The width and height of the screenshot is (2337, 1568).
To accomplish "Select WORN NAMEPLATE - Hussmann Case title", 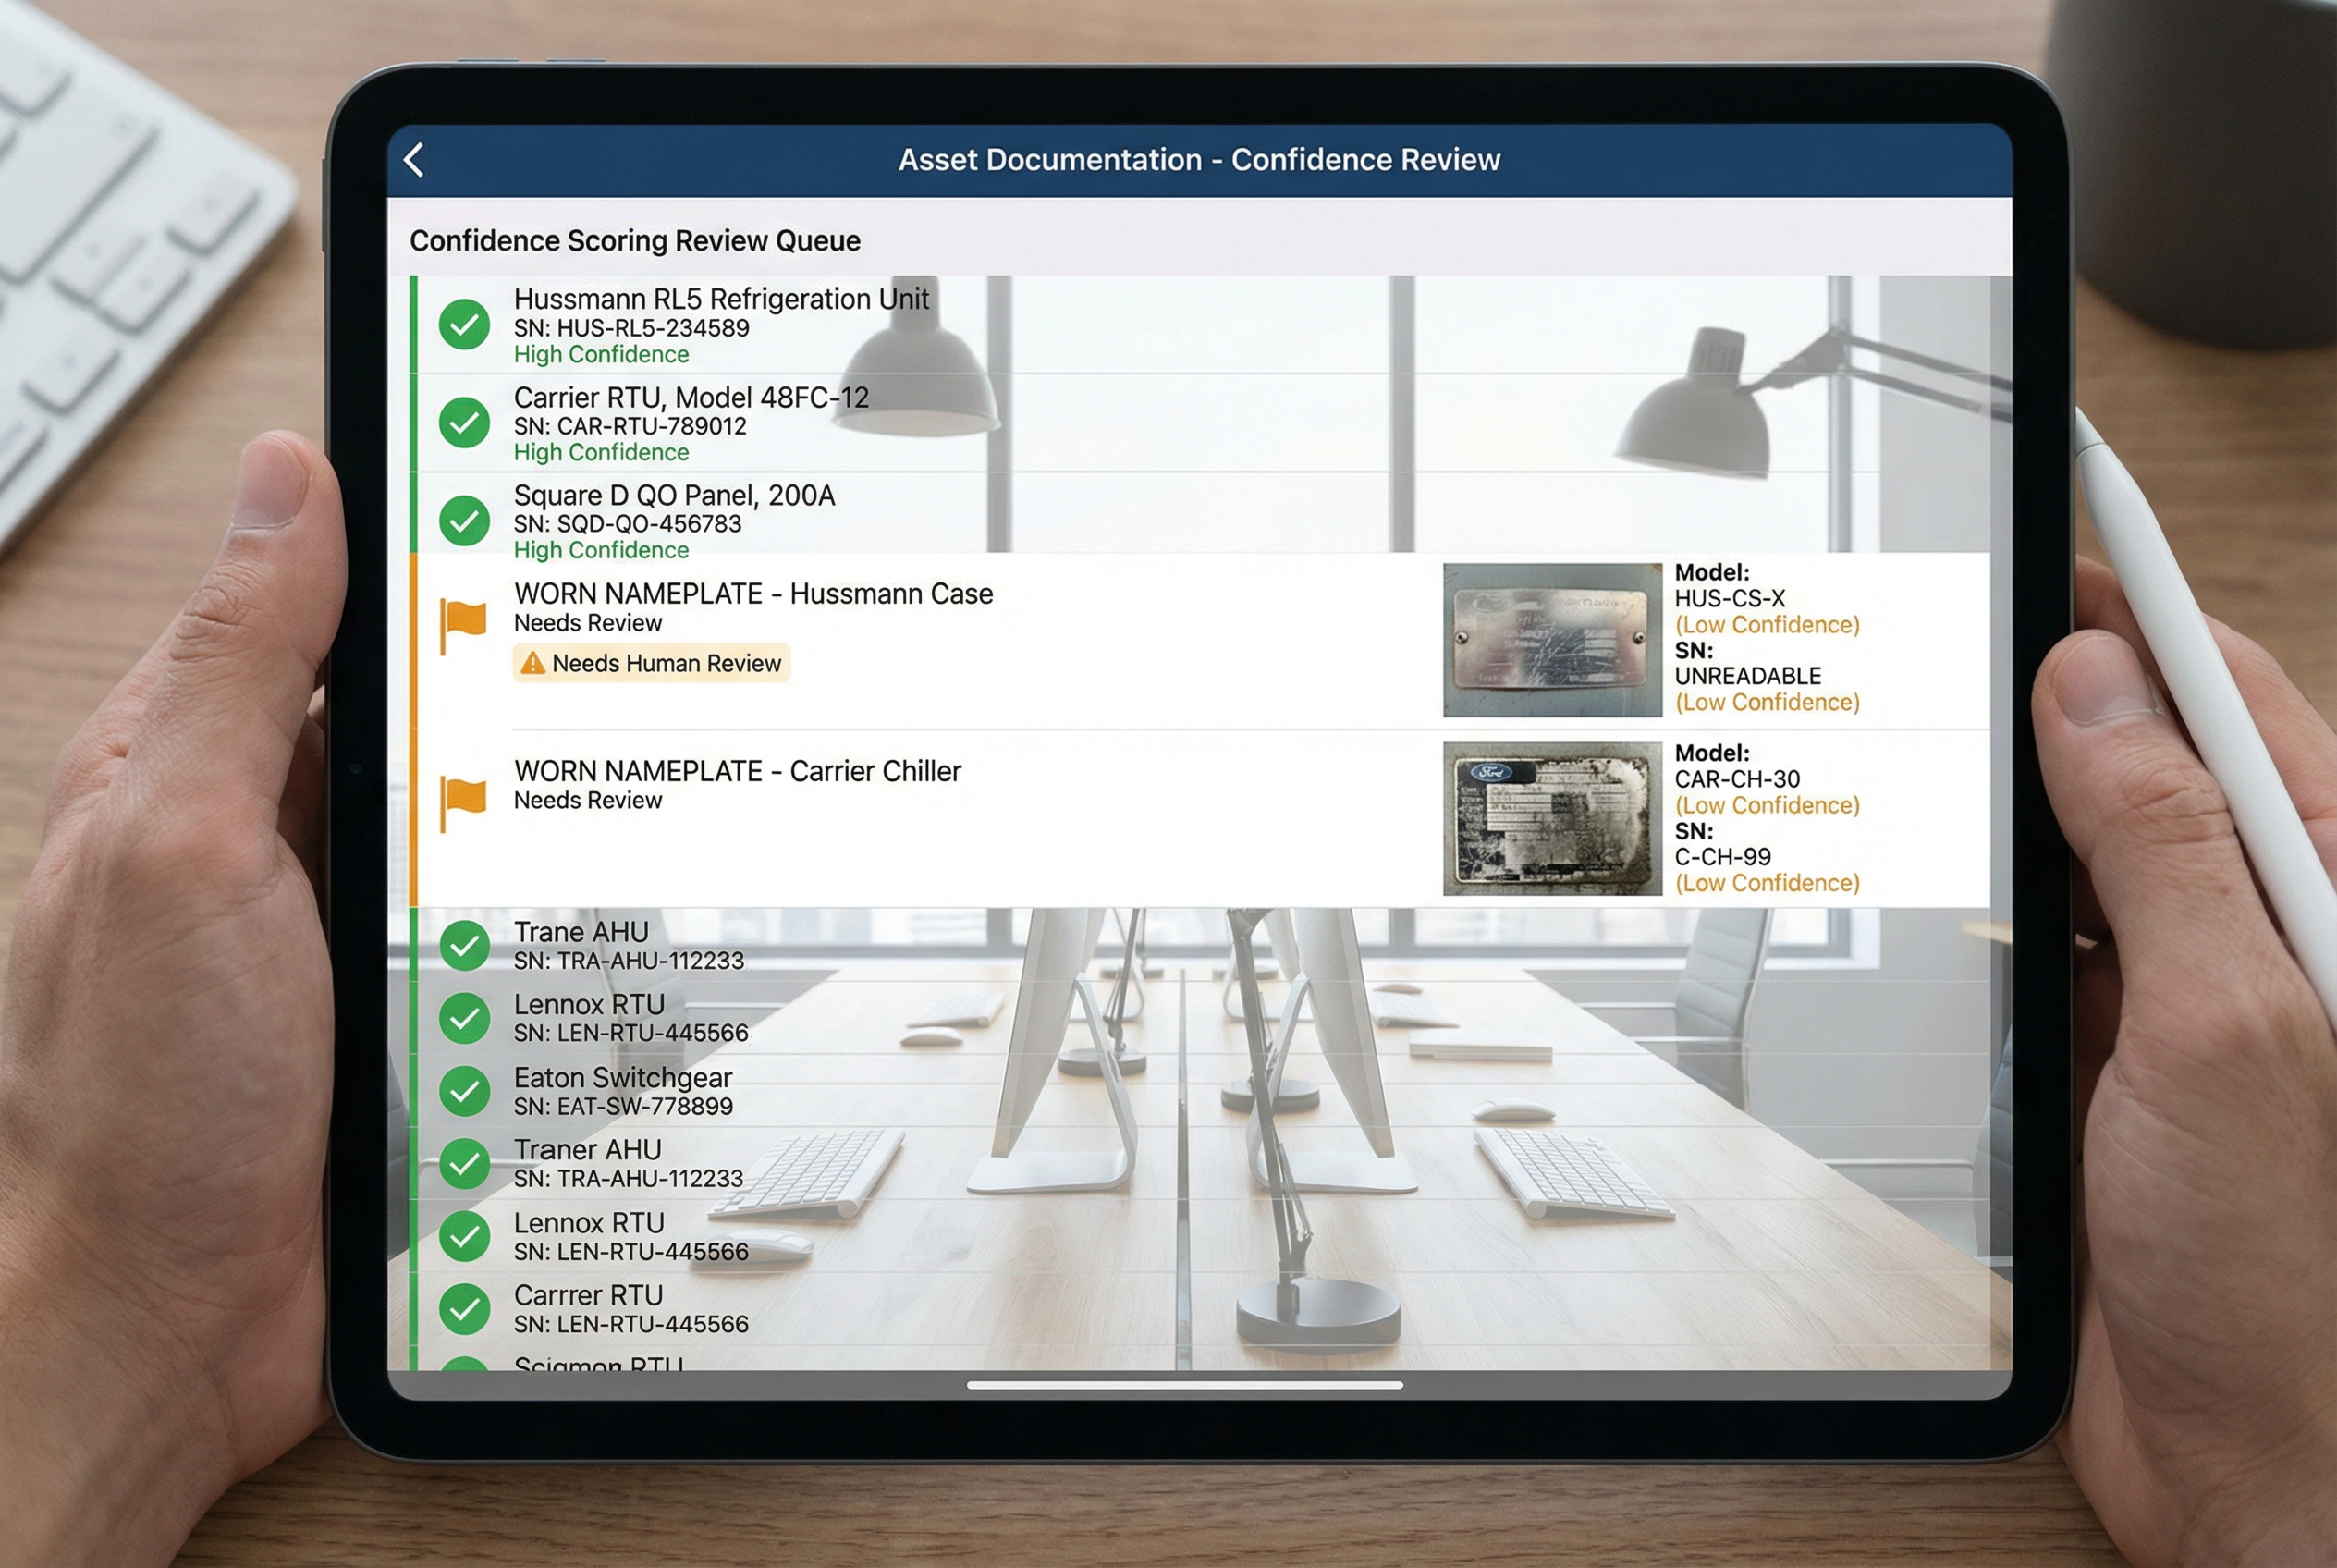I will (753, 593).
